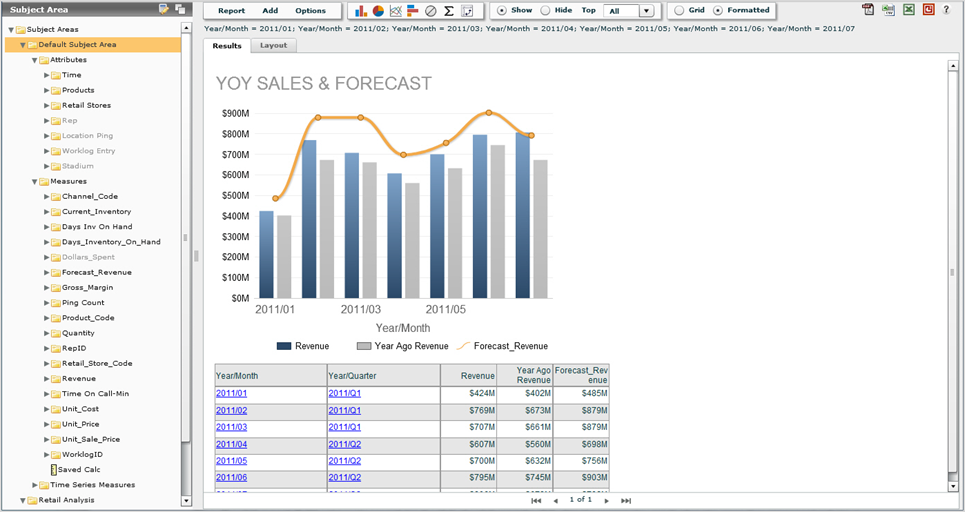Click the bar chart icon in toolbar
This screenshot has height=512, width=965.
(x=361, y=11)
